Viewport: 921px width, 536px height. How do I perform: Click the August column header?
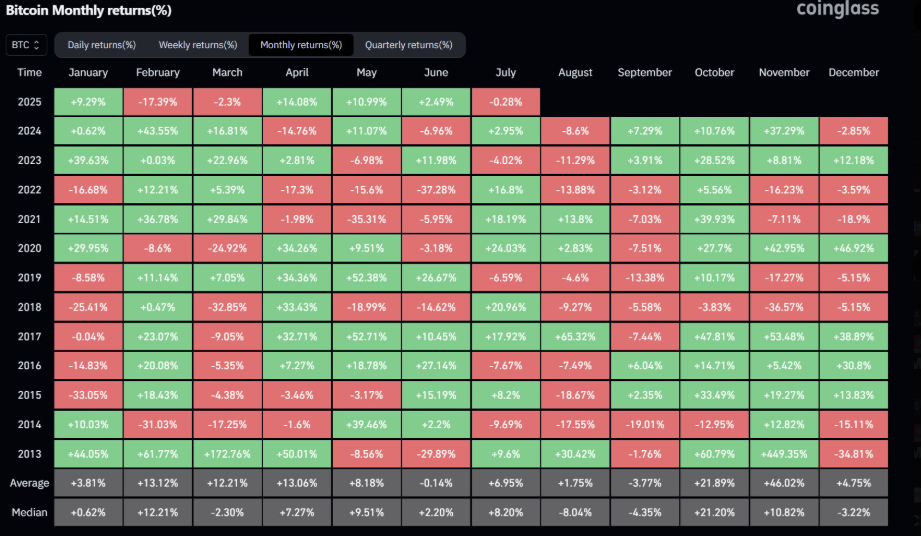coord(575,72)
